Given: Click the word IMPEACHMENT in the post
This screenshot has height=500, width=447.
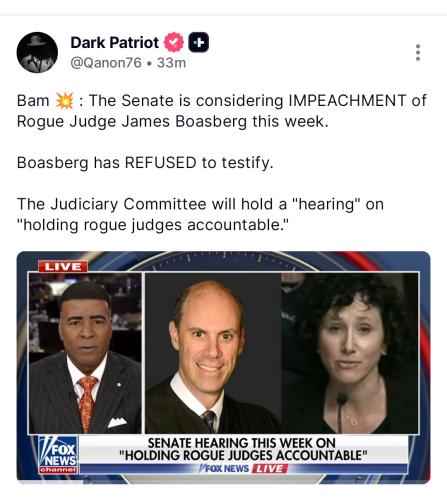Looking at the screenshot, I should [x=347, y=101].
